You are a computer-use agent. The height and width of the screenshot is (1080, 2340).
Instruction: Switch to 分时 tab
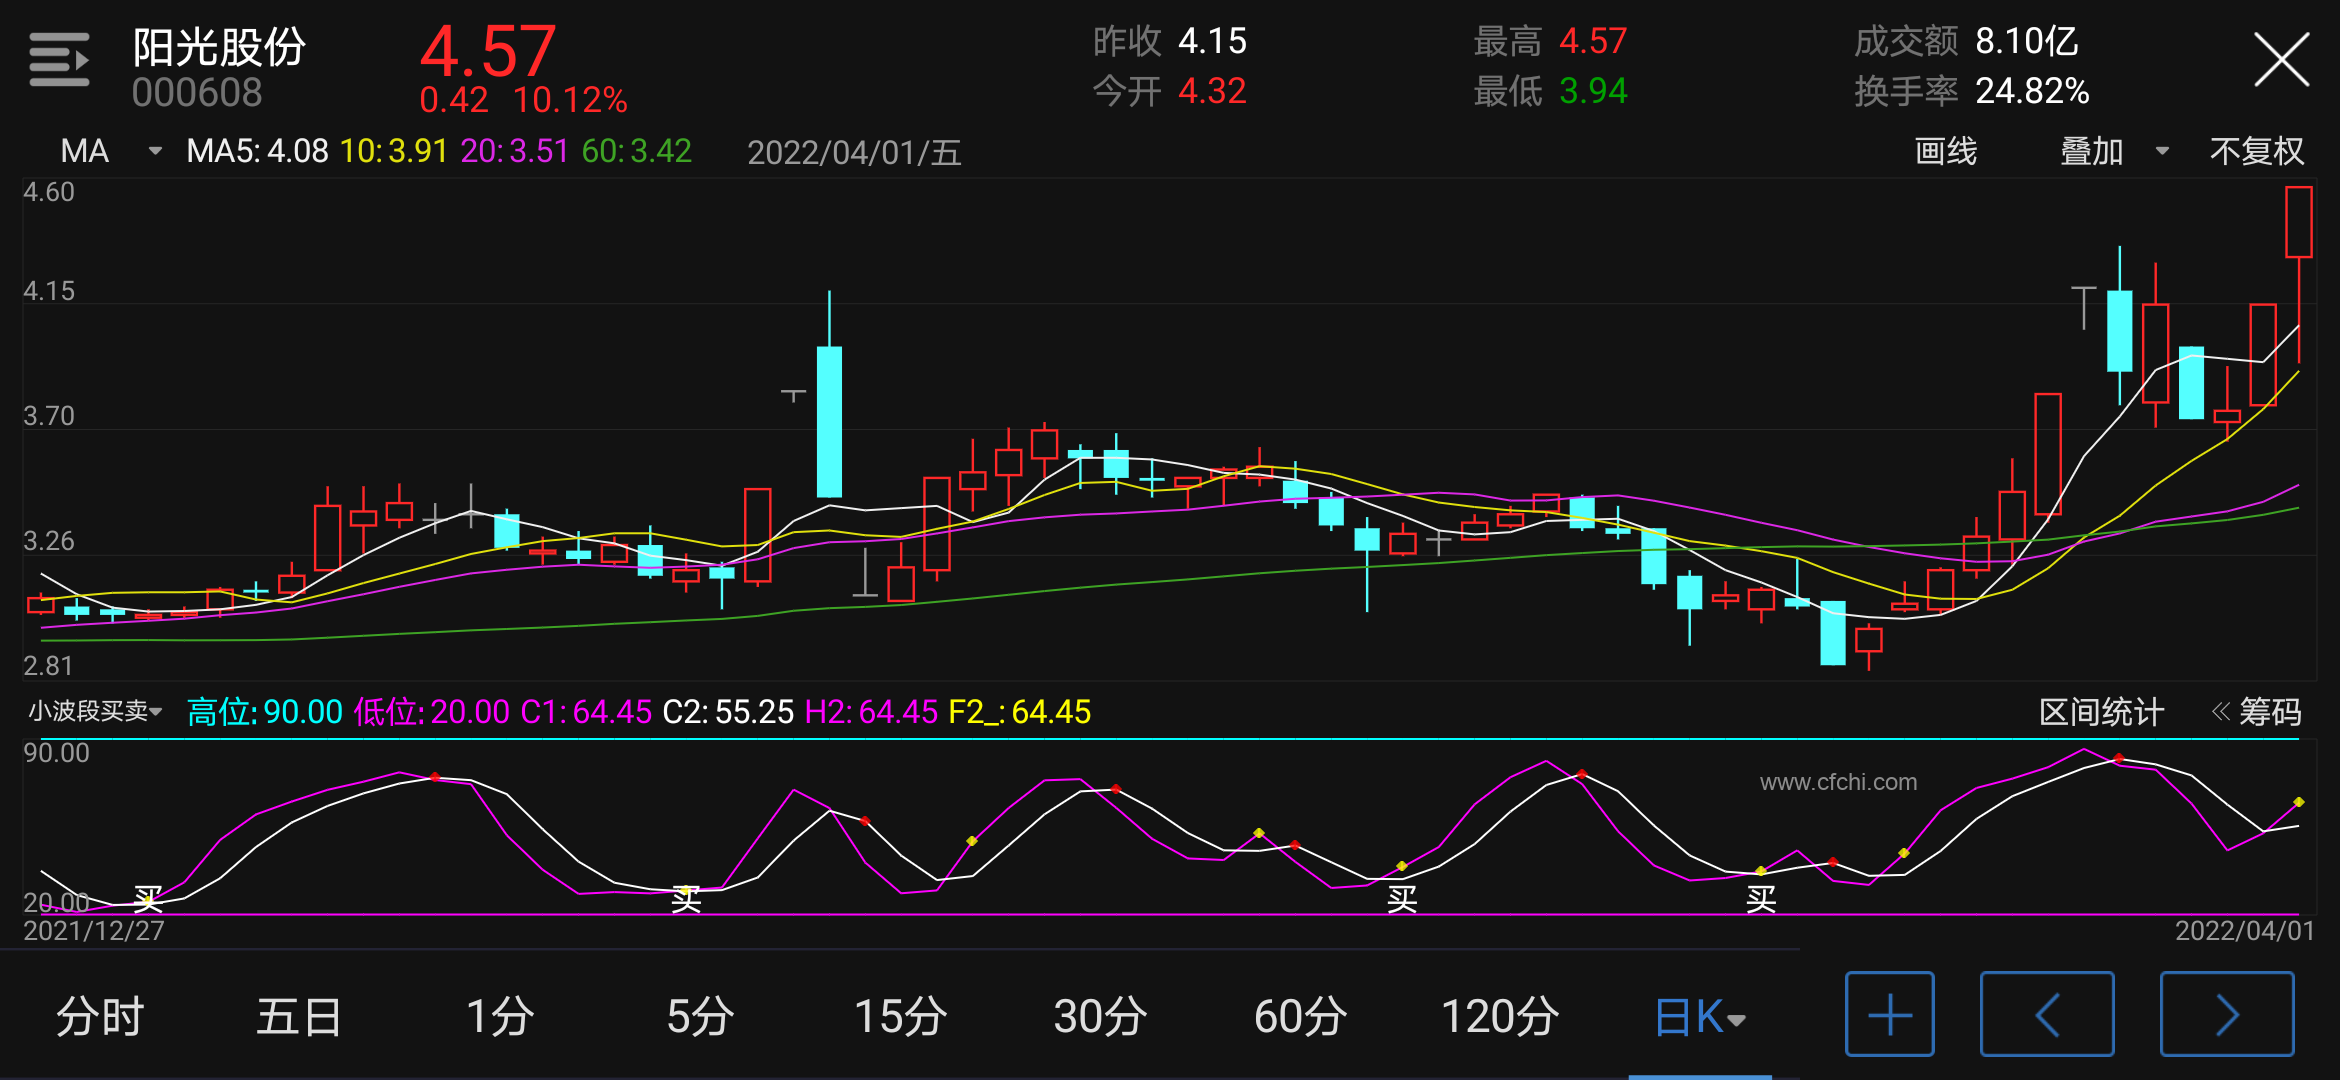[100, 1017]
